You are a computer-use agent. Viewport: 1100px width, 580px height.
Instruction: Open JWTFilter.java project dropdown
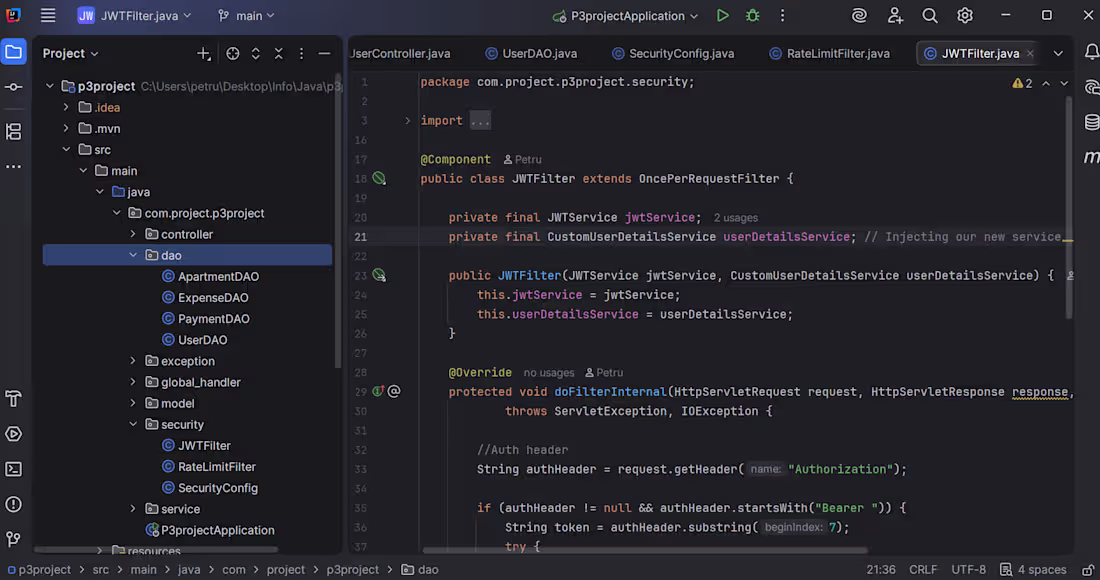[x=135, y=15]
